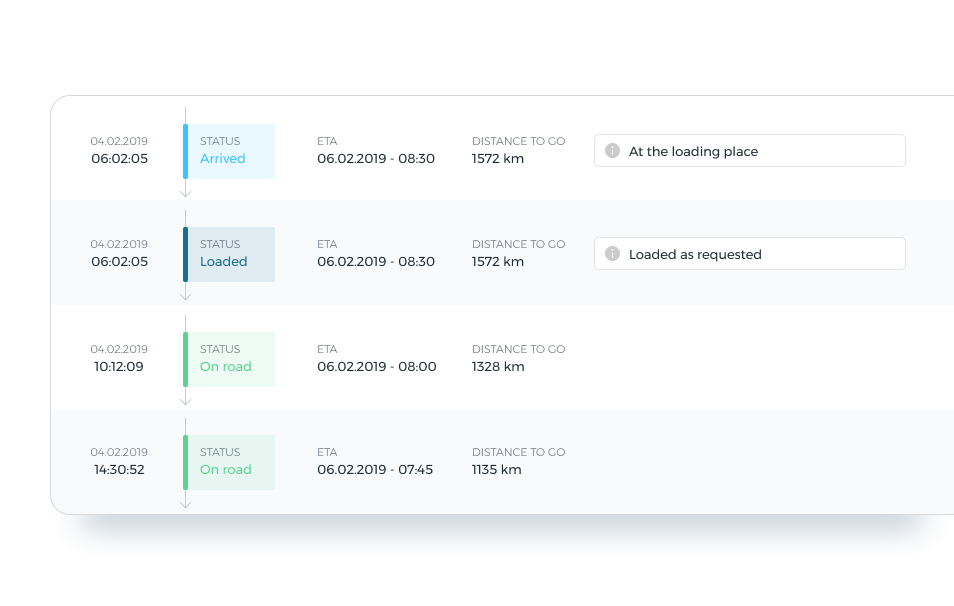Click the 1328 km distance to go

(x=498, y=367)
